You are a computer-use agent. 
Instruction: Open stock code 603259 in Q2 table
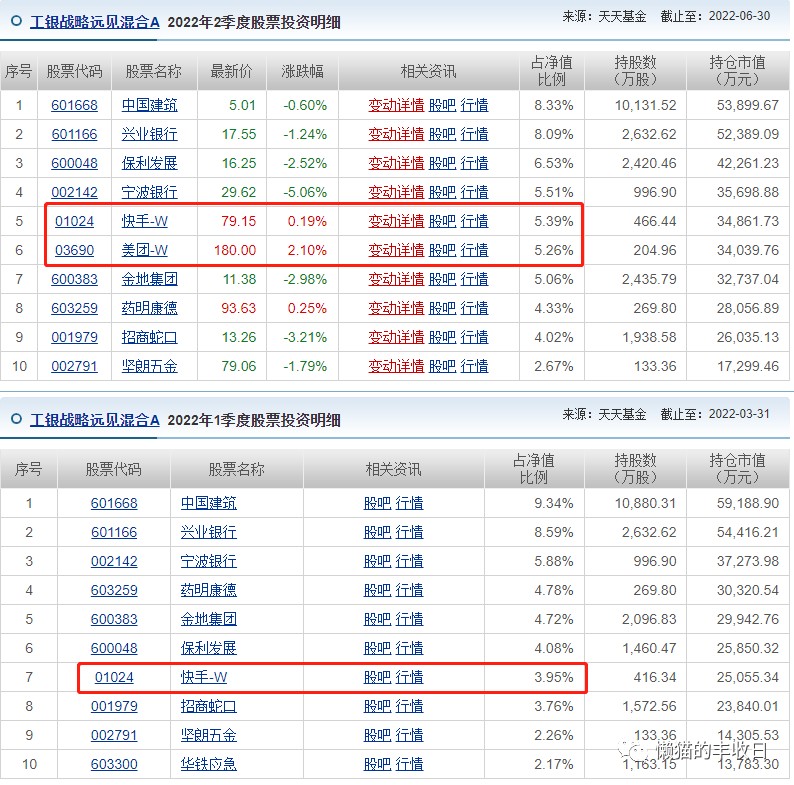tap(74, 308)
